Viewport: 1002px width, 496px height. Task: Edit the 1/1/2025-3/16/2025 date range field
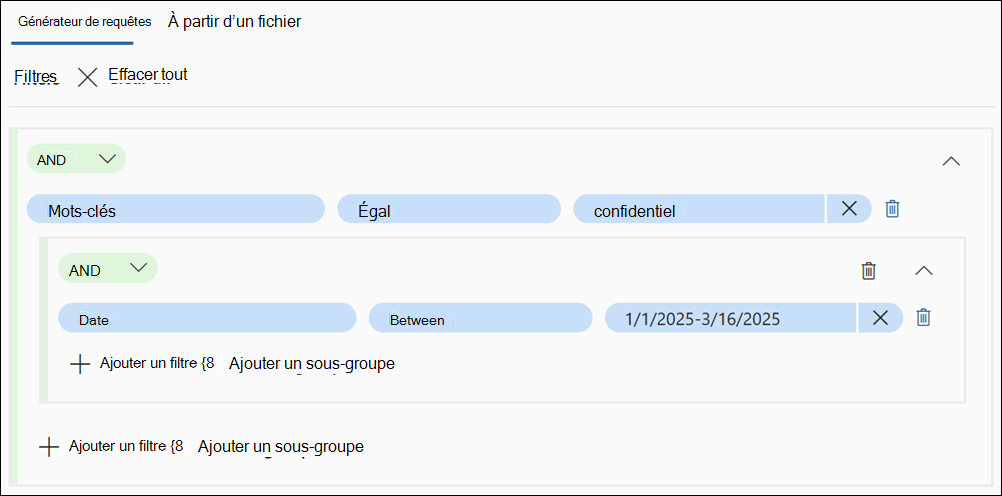(x=729, y=318)
